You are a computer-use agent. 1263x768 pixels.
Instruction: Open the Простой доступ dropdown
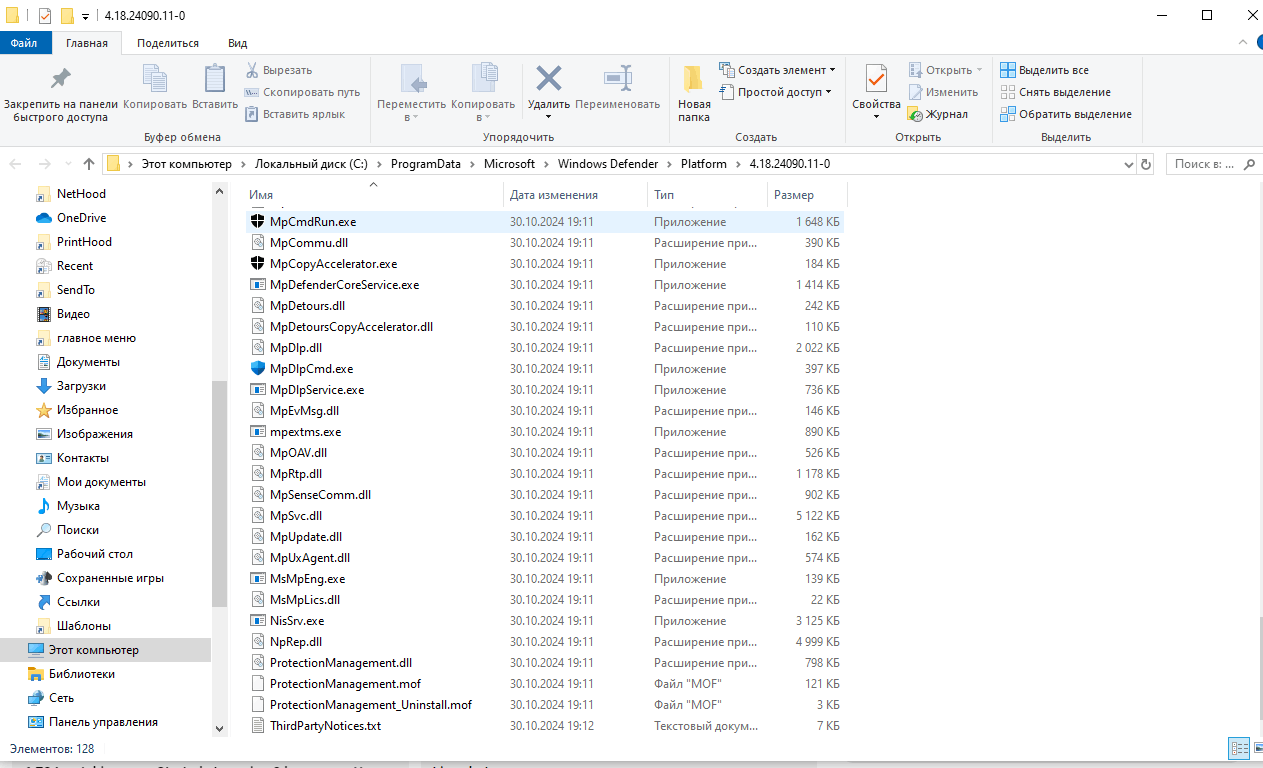775,91
